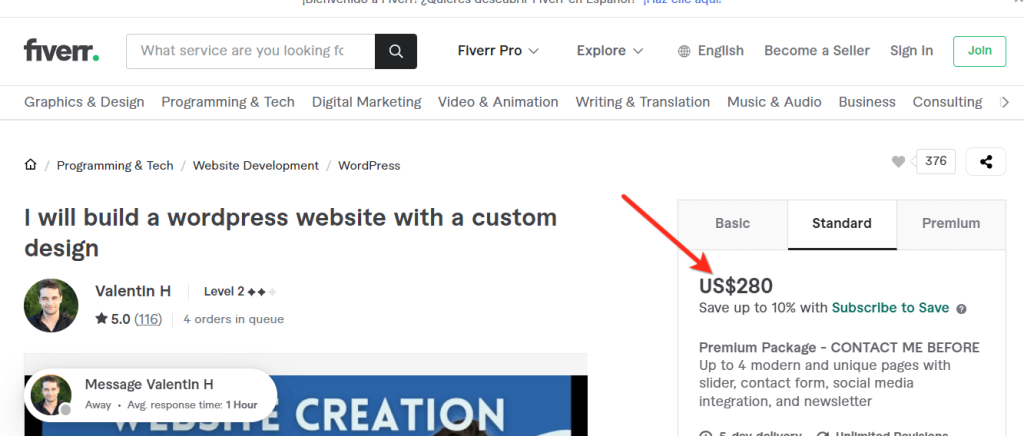Image resolution: width=1024 pixels, height=436 pixels.
Task: Click the Message Valentin H popup
Action: [x=151, y=395]
